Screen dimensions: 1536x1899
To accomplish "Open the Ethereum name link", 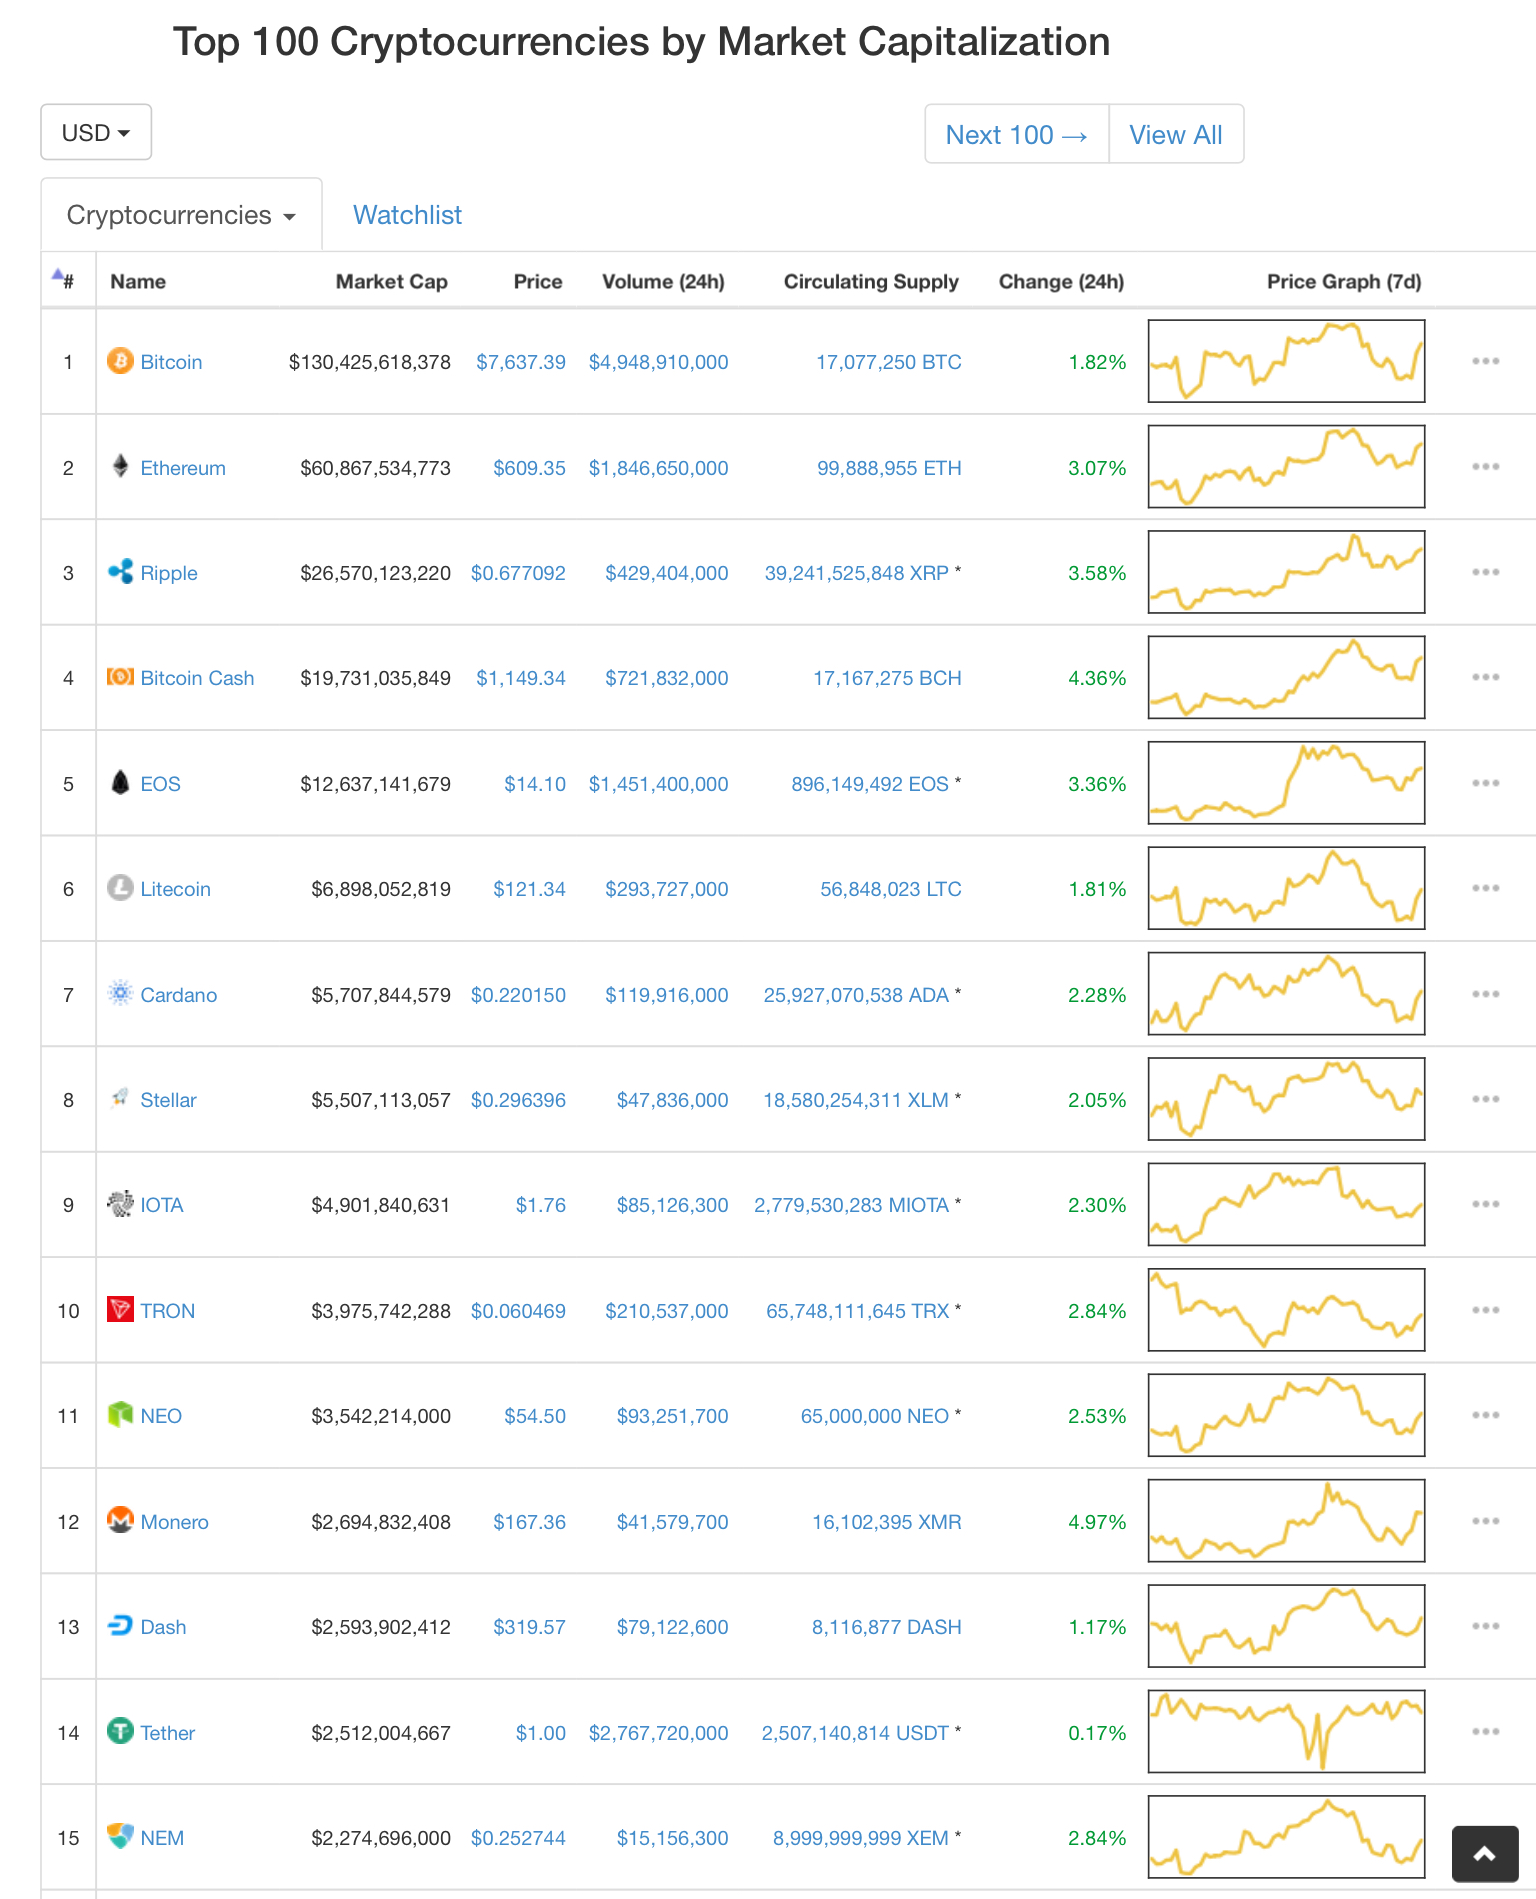I will [183, 468].
